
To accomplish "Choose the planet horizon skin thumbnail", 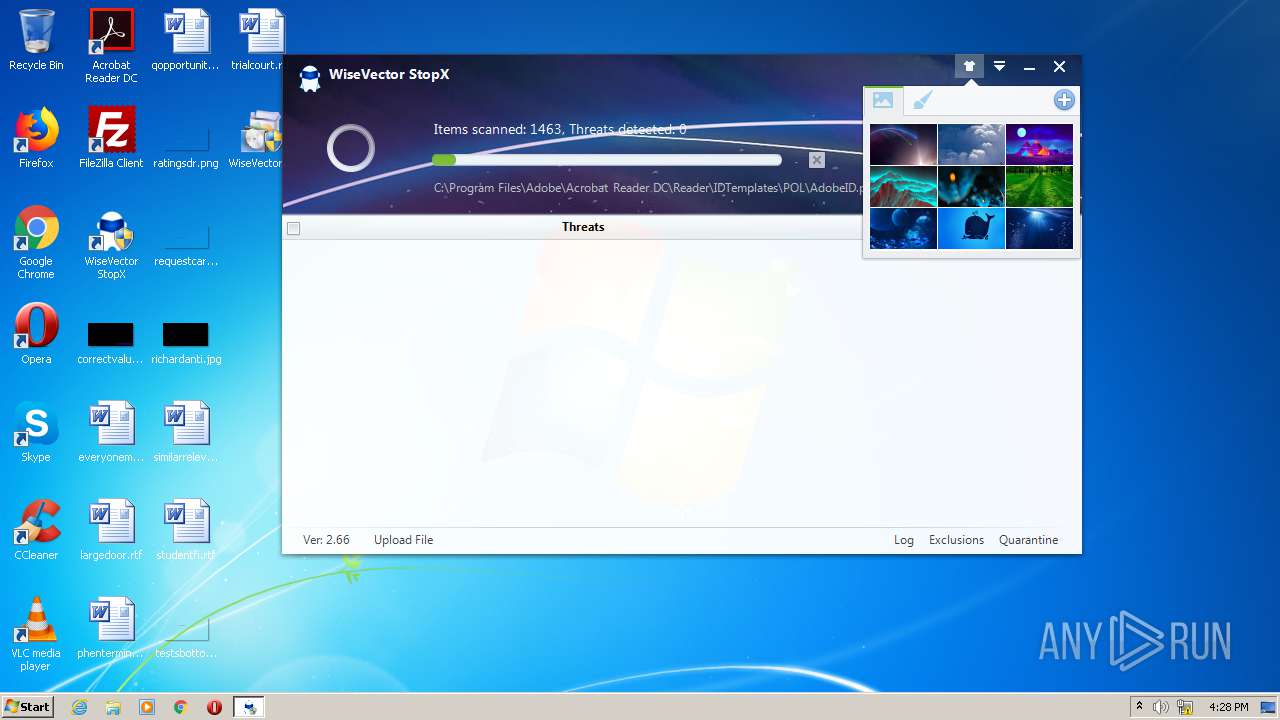I will click(x=903, y=145).
